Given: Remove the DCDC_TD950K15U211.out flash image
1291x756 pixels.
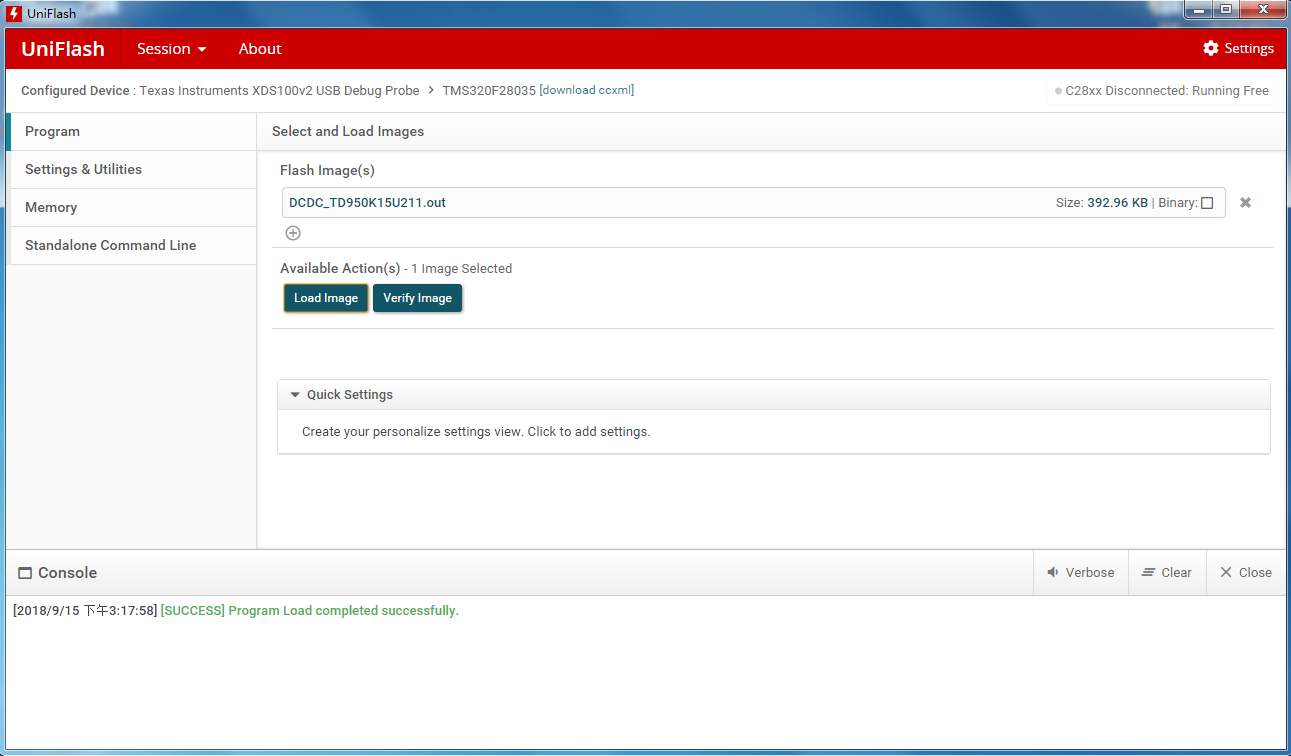Looking at the screenshot, I should 1245,202.
